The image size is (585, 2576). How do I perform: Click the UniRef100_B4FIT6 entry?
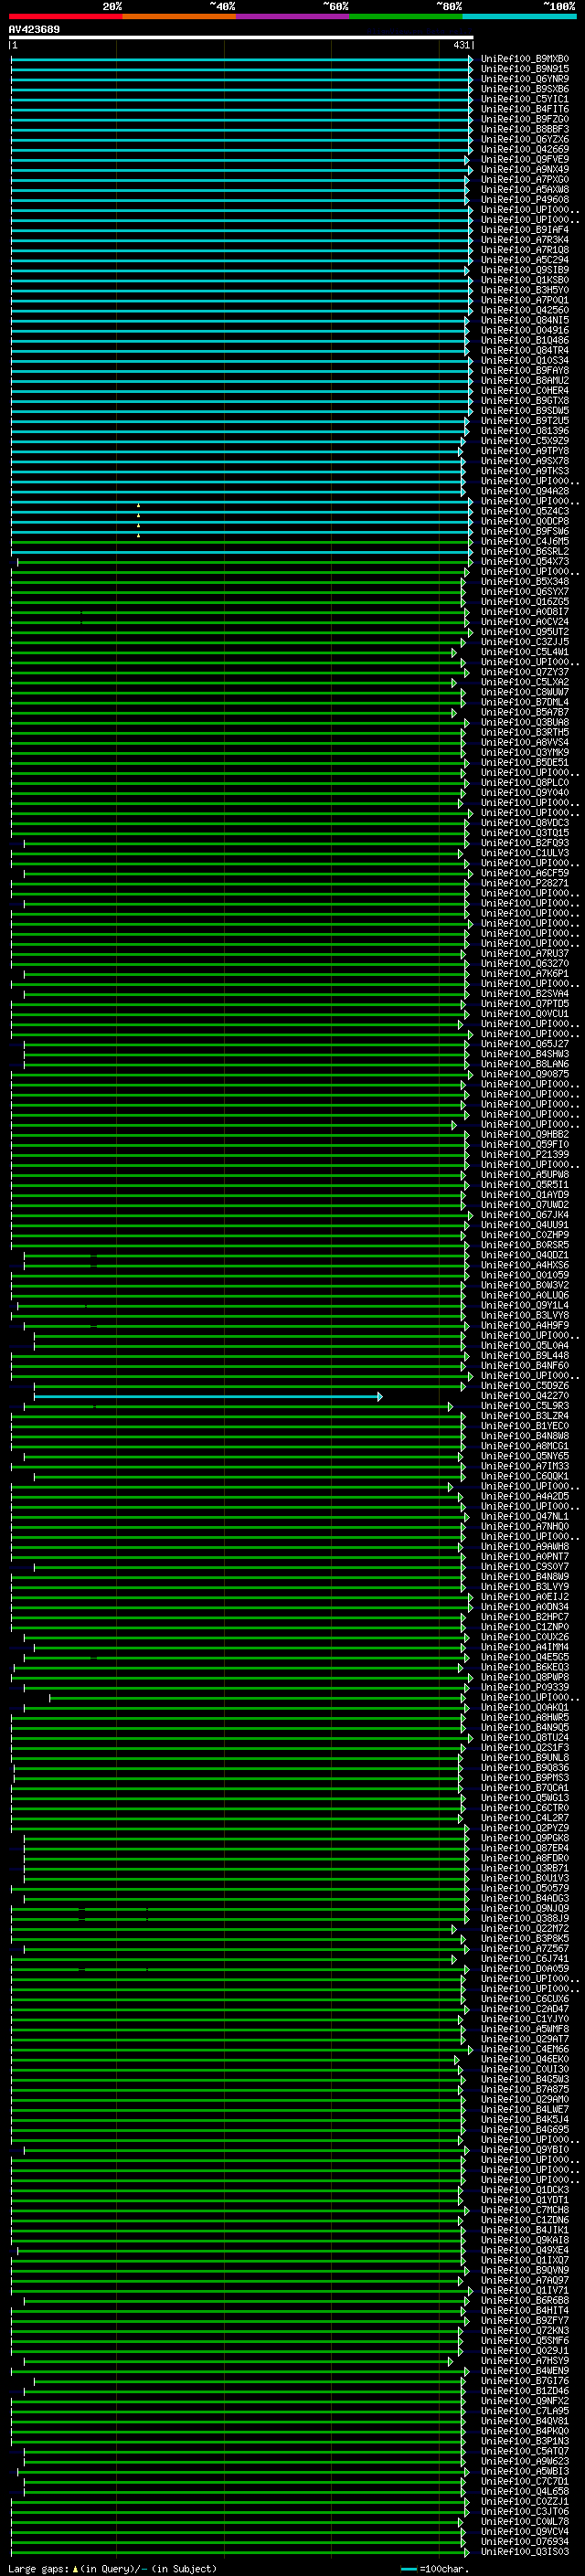tap(525, 109)
